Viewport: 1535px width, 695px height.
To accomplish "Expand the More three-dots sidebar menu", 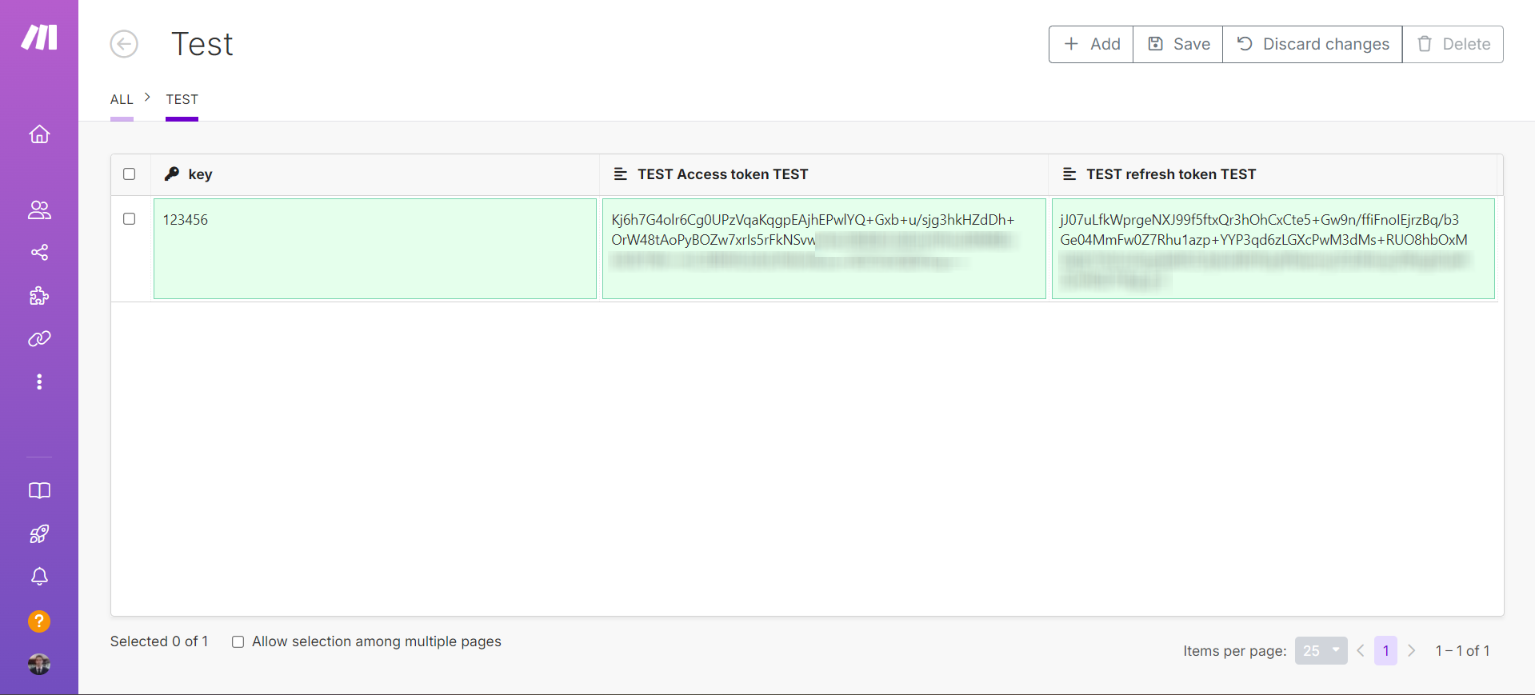I will [39, 382].
